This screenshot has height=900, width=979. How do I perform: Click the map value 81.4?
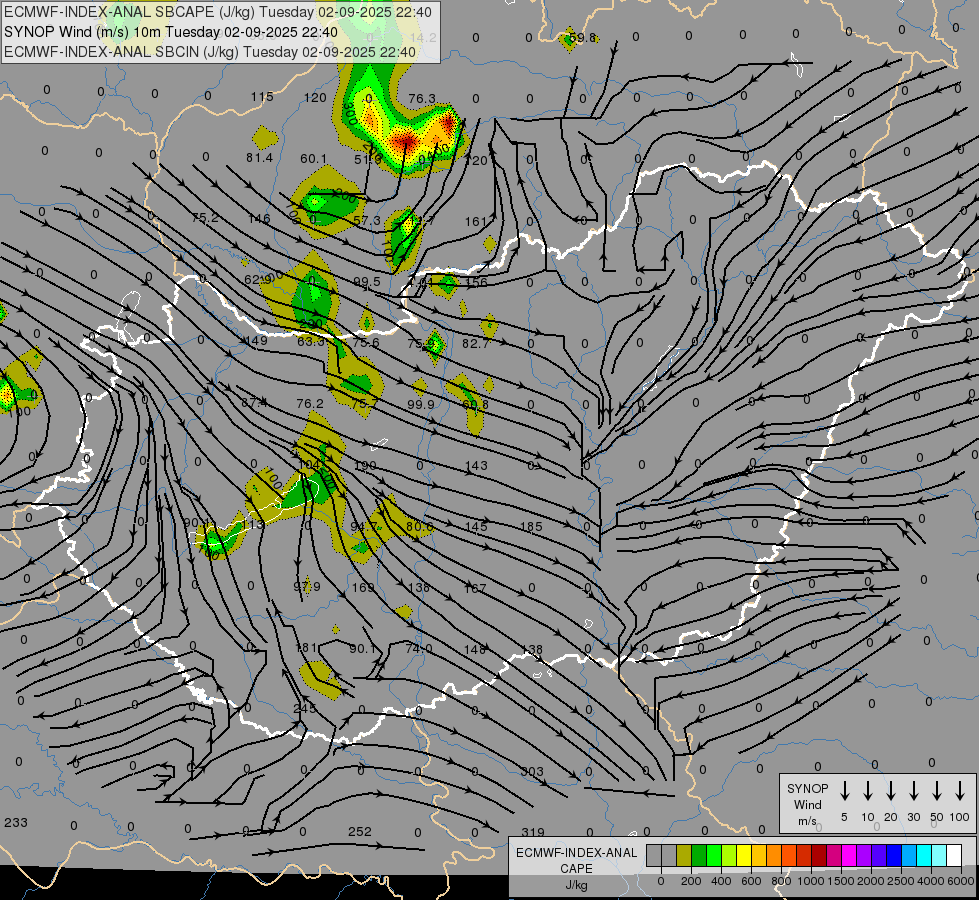[x=259, y=158]
